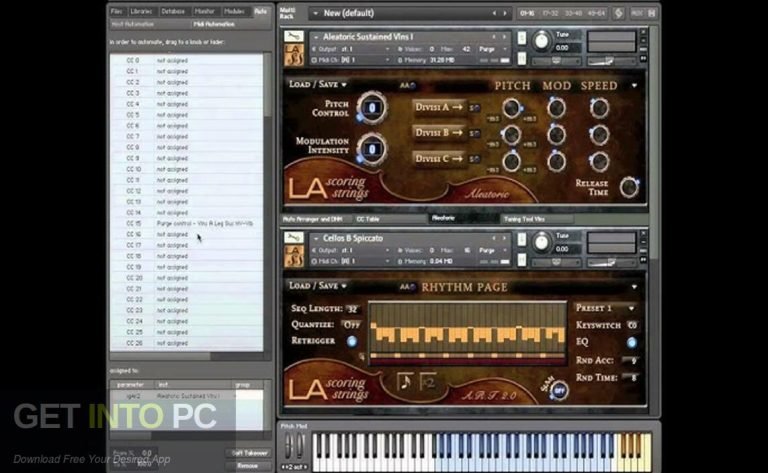Click the Pitch Control knob
The height and width of the screenshot is (473, 768).
click(372, 108)
